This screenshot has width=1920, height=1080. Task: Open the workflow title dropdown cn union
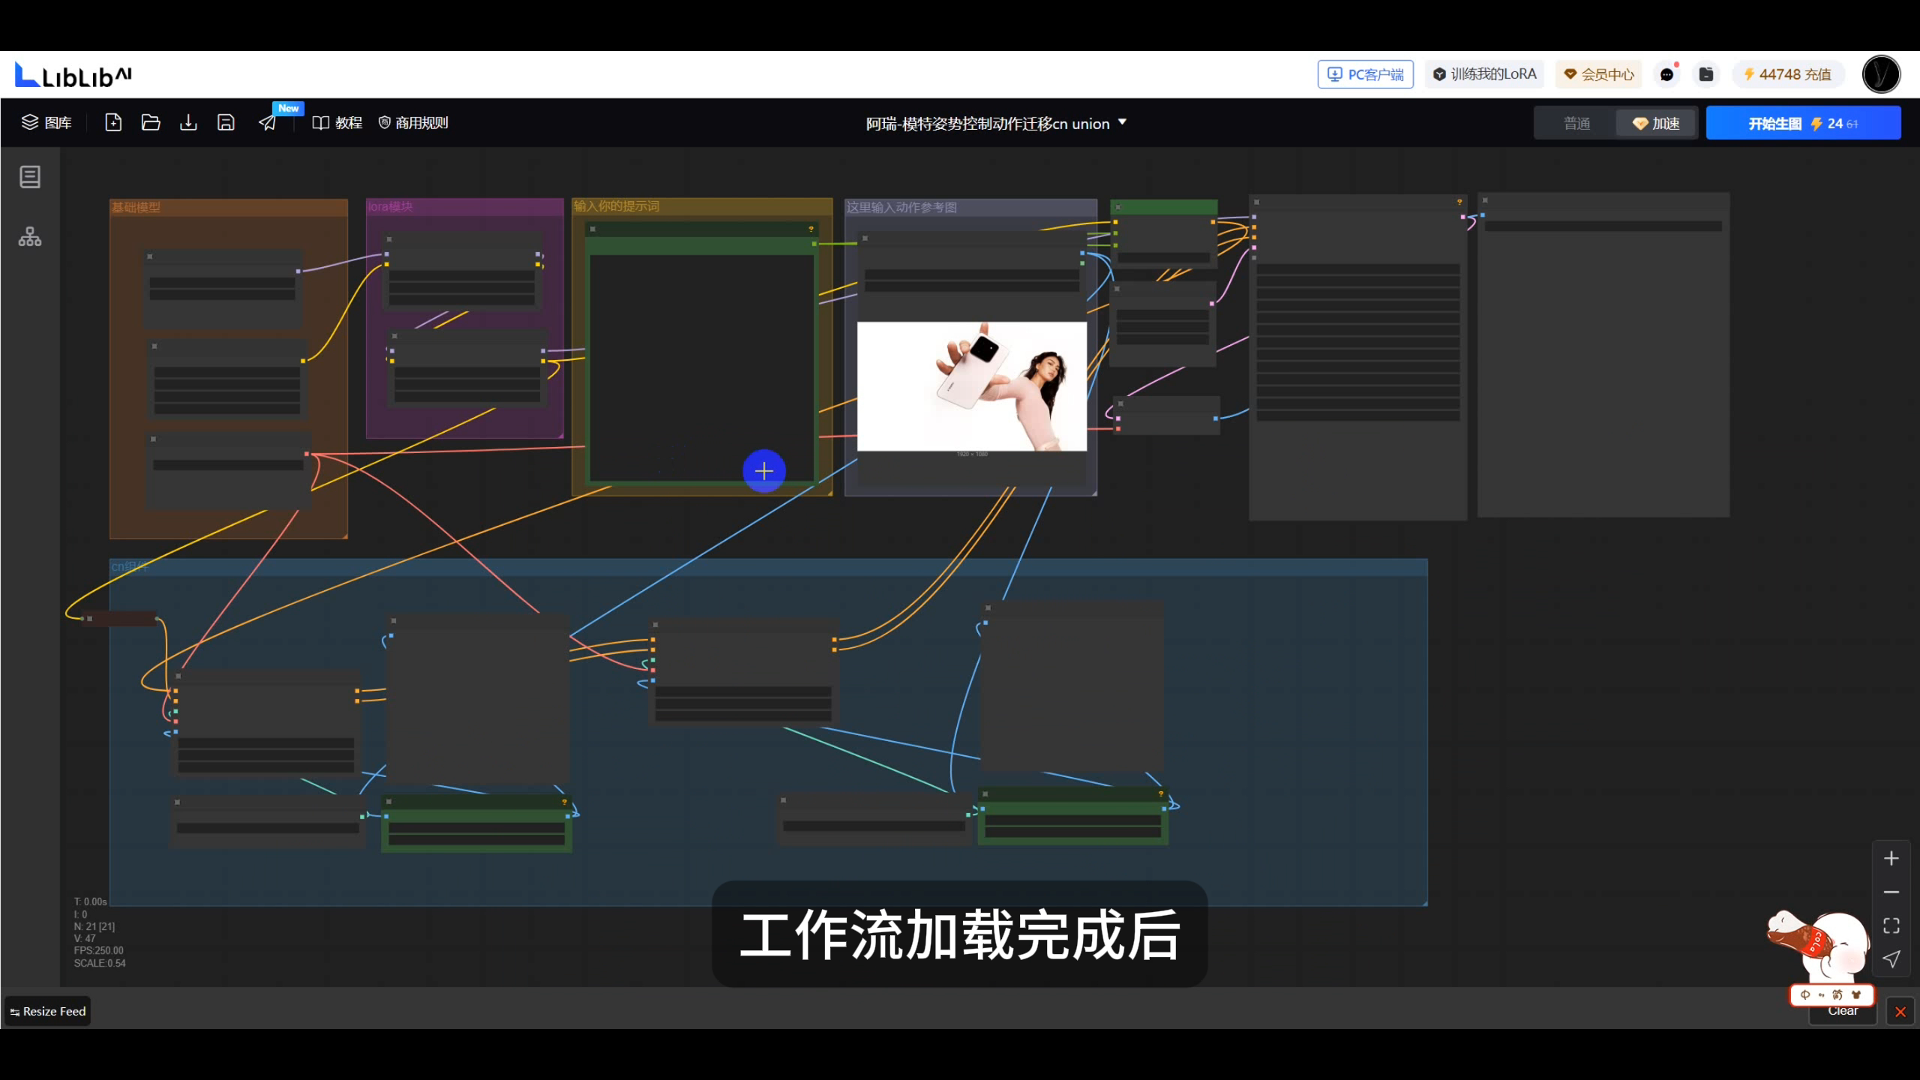pyautogui.click(x=1122, y=123)
